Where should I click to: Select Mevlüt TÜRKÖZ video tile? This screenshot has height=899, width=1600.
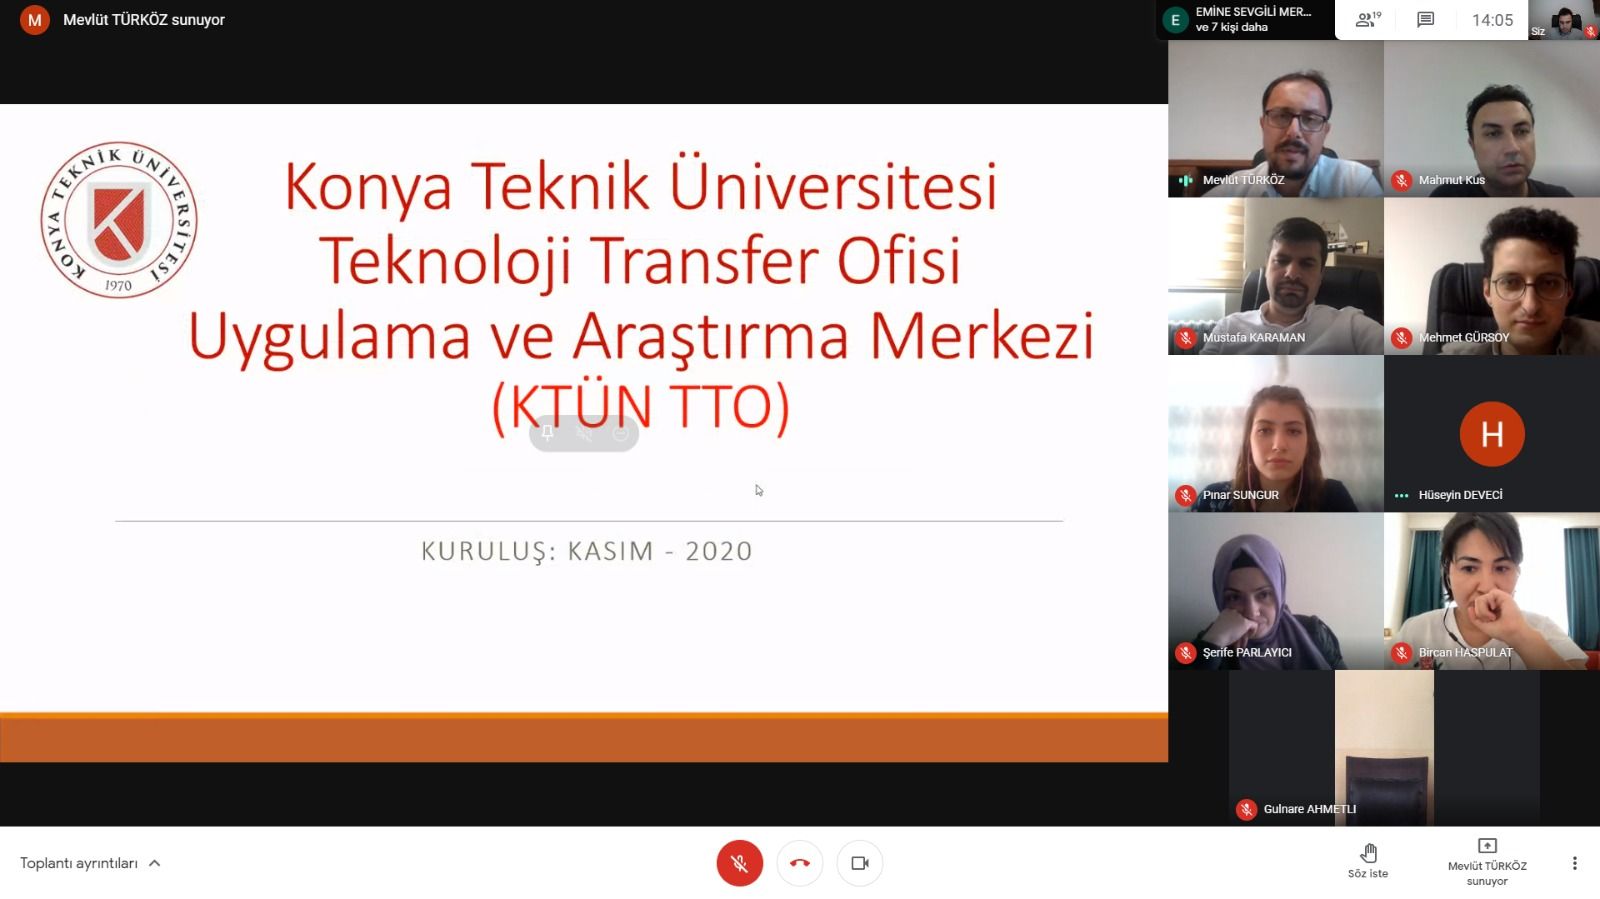[1276, 118]
